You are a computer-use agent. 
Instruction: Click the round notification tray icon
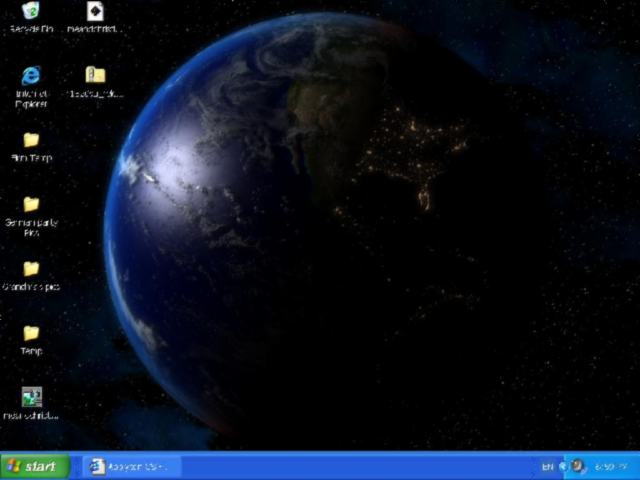click(x=579, y=466)
